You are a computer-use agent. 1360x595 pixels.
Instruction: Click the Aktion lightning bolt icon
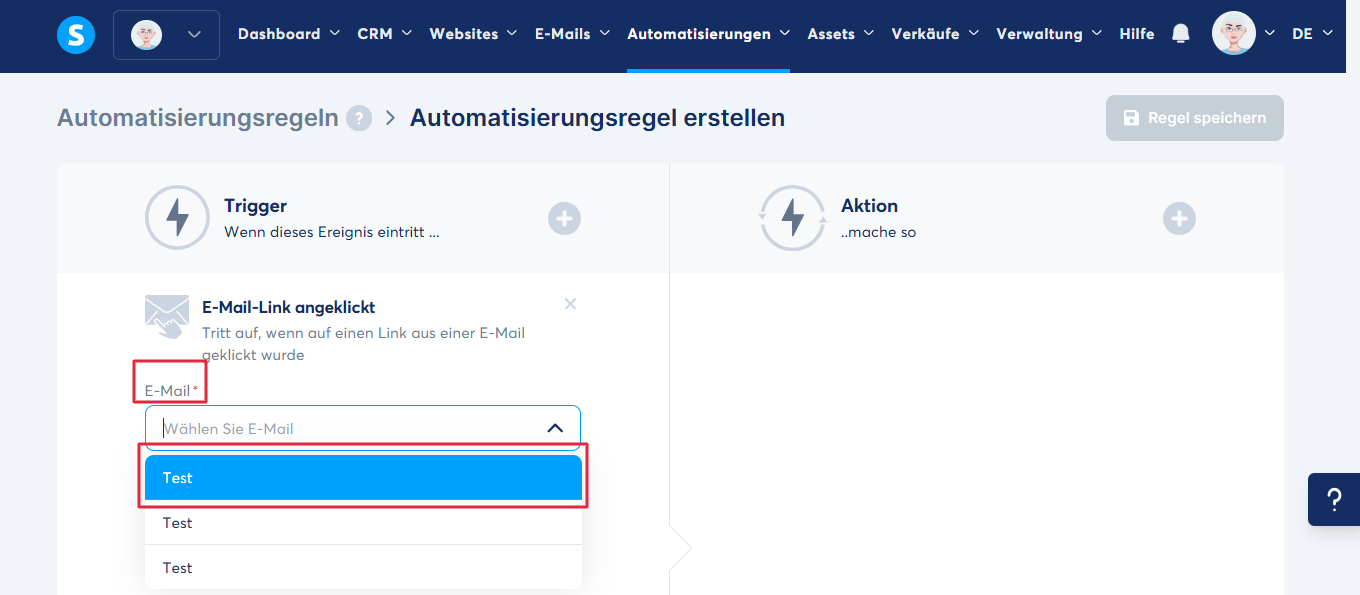[x=793, y=218]
